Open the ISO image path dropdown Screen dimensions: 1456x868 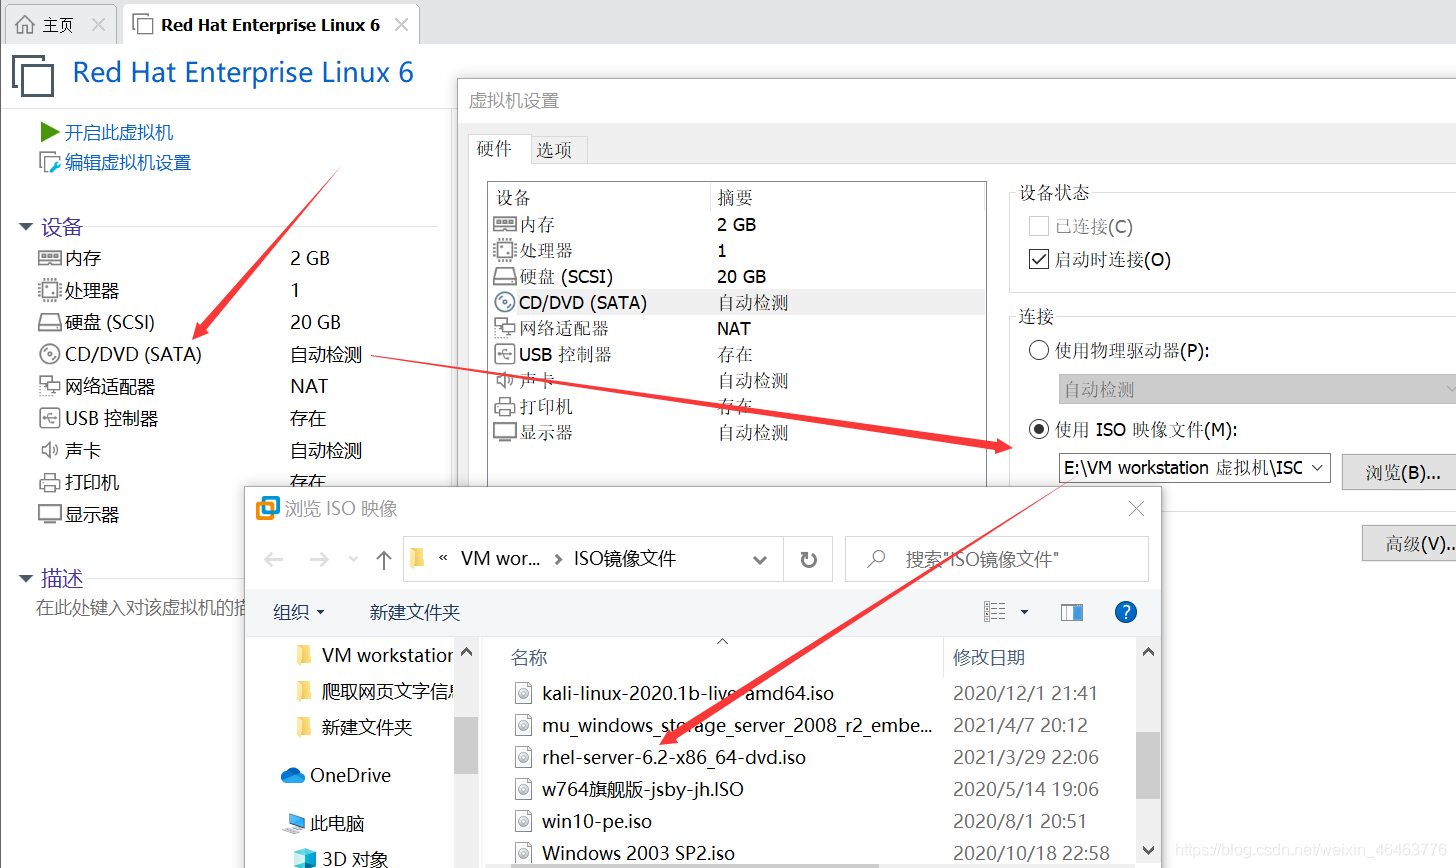[x=1318, y=467]
